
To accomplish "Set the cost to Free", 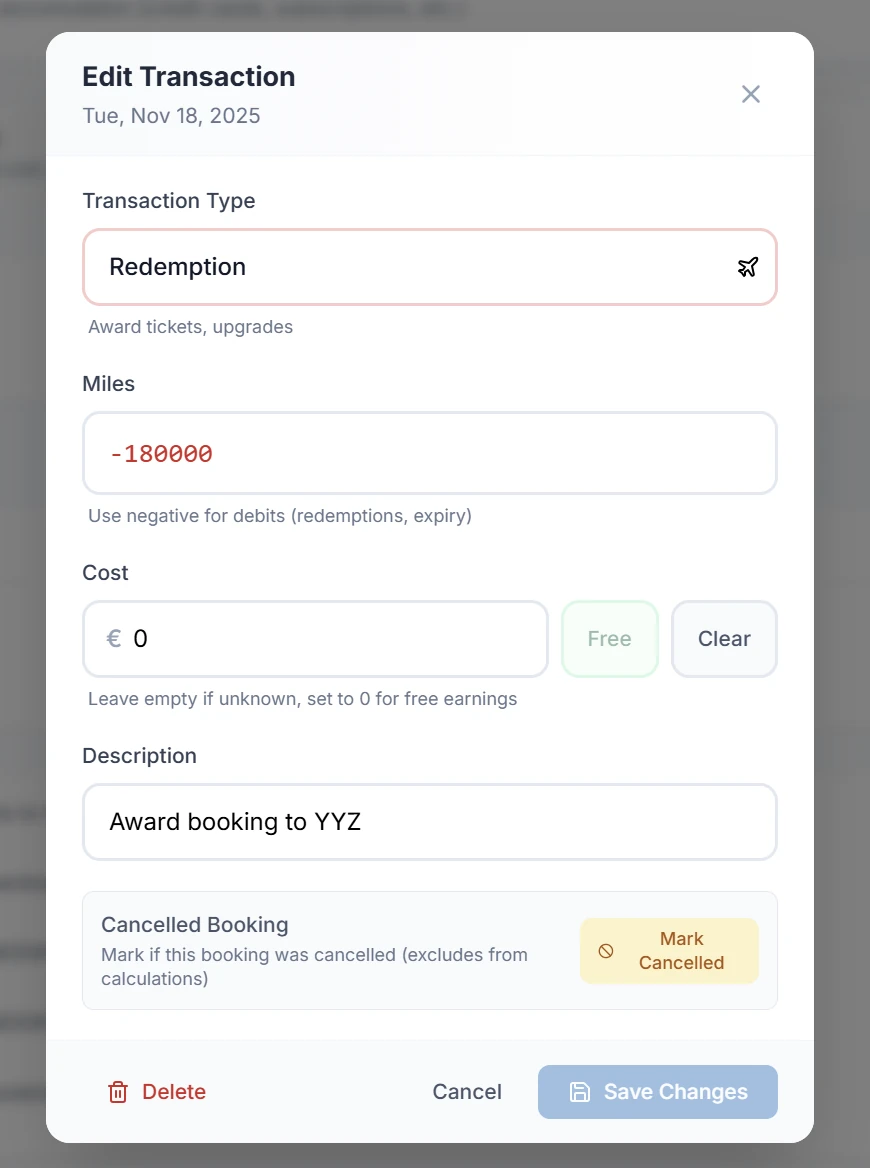I will coord(609,639).
